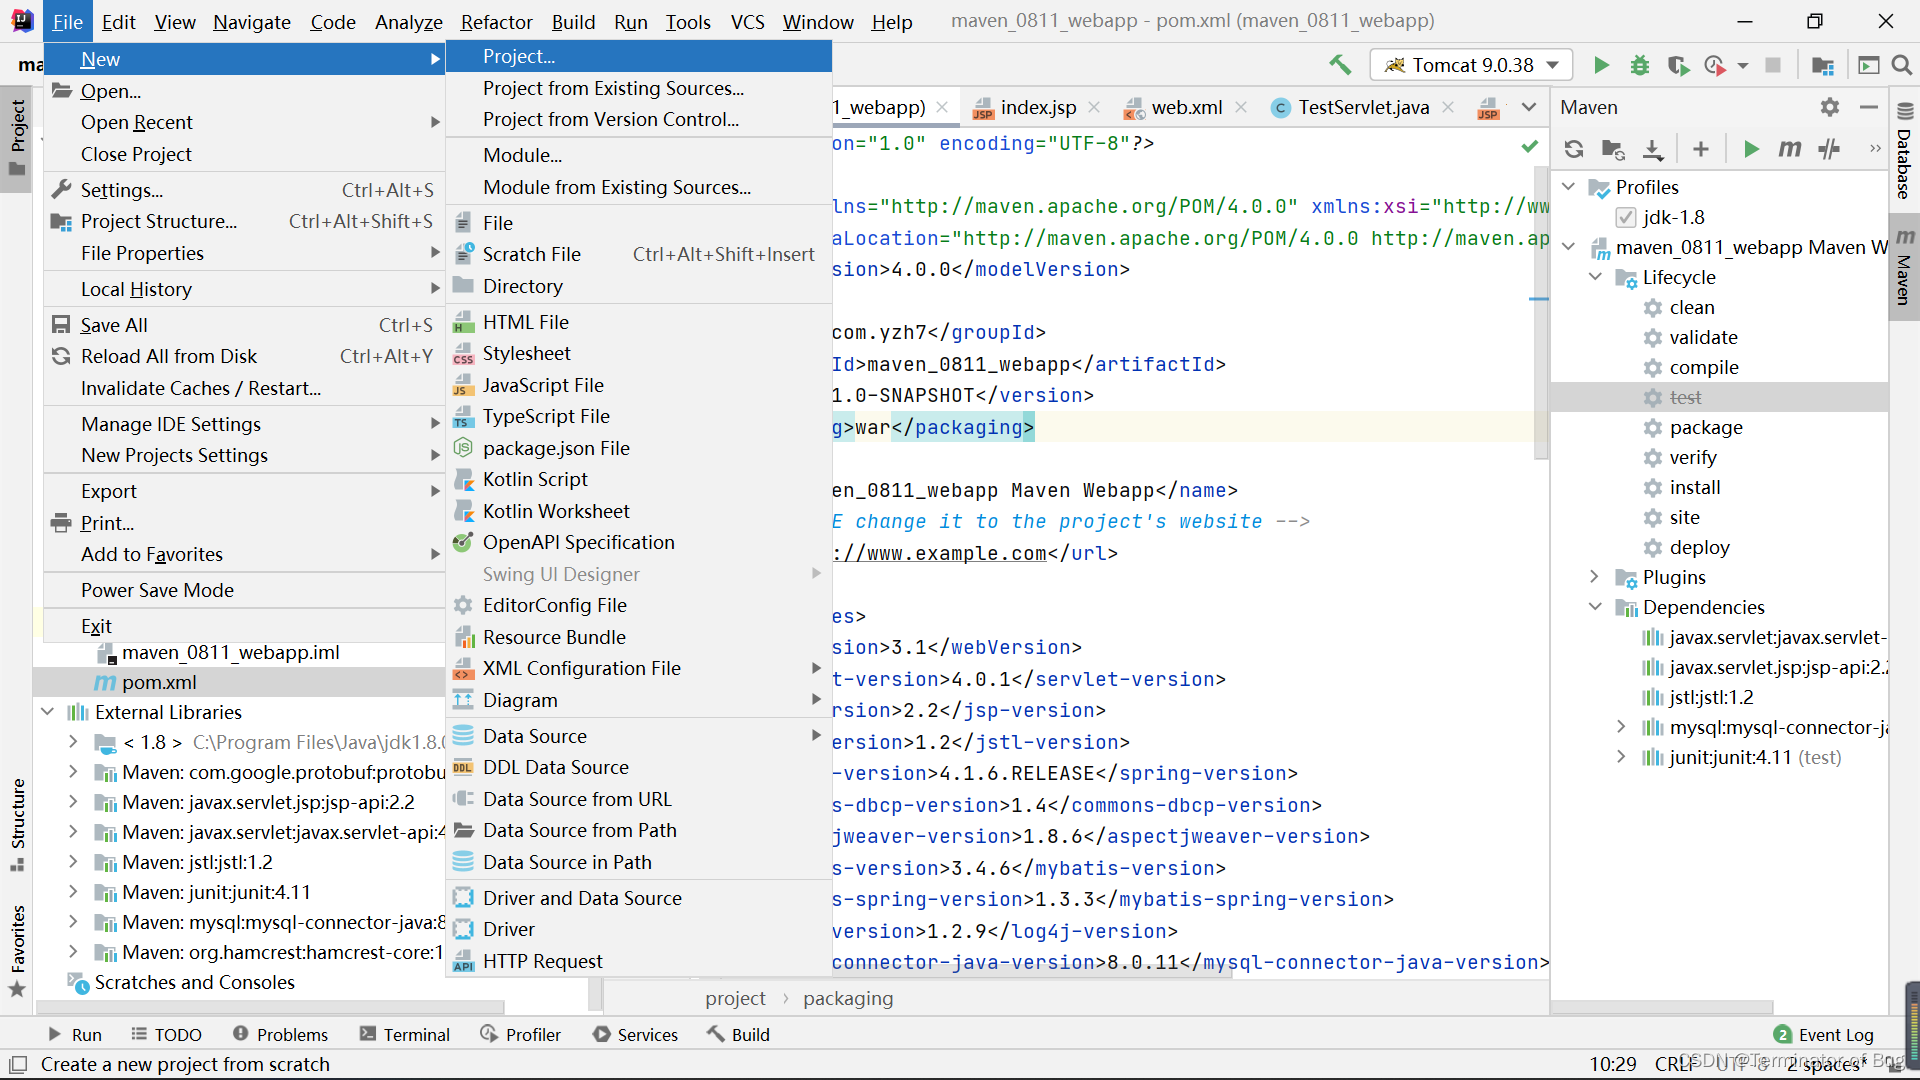Click the Structure side tool window tab
The image size is (1920, 1080).
pyautogui.click(x=17, y=825)
